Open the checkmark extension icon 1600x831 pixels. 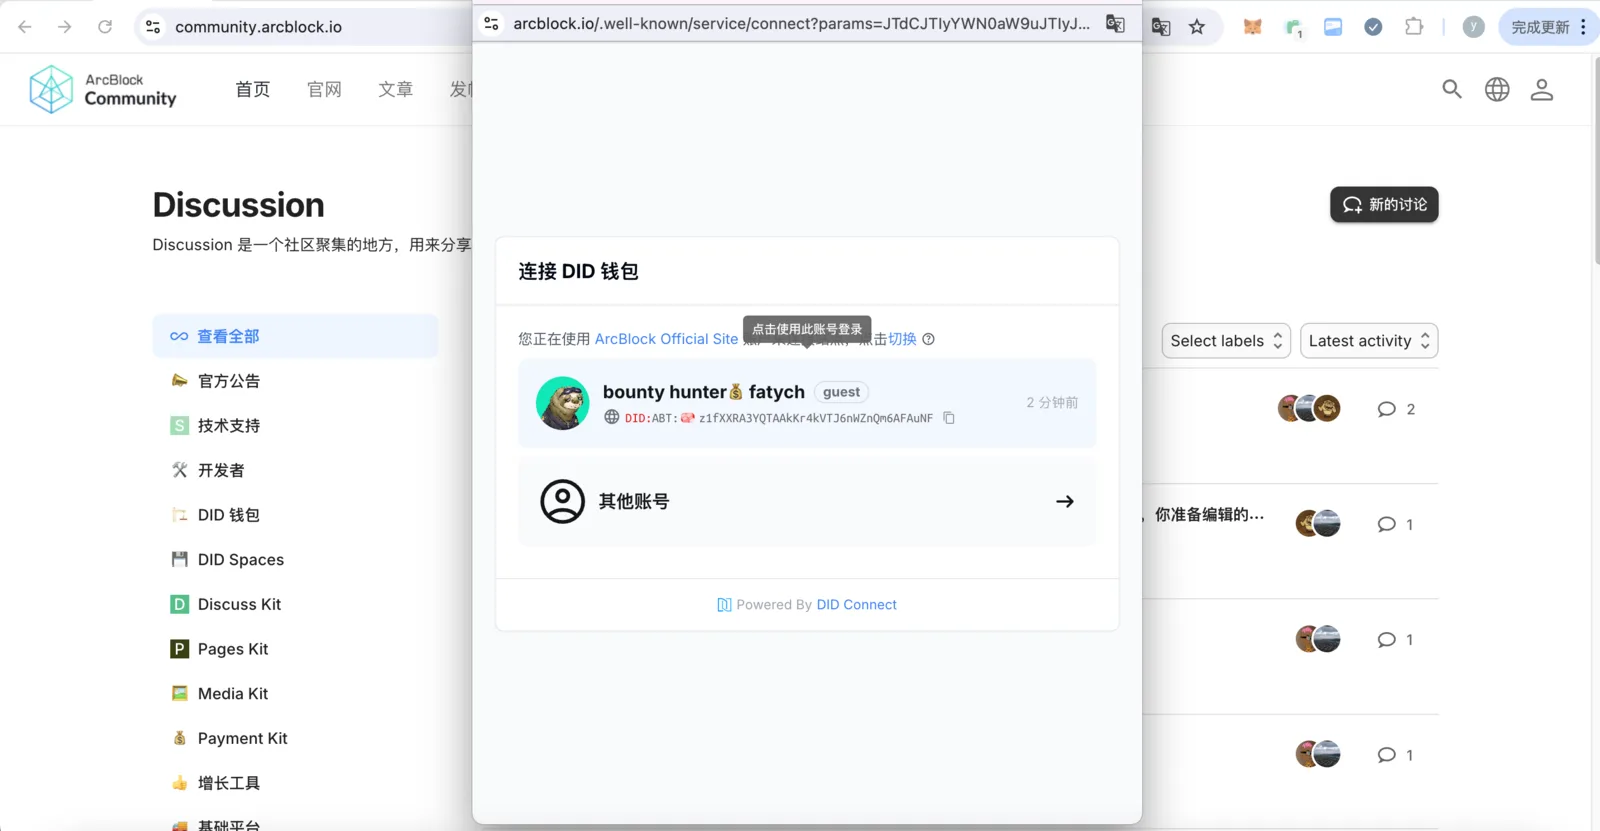1373,27
